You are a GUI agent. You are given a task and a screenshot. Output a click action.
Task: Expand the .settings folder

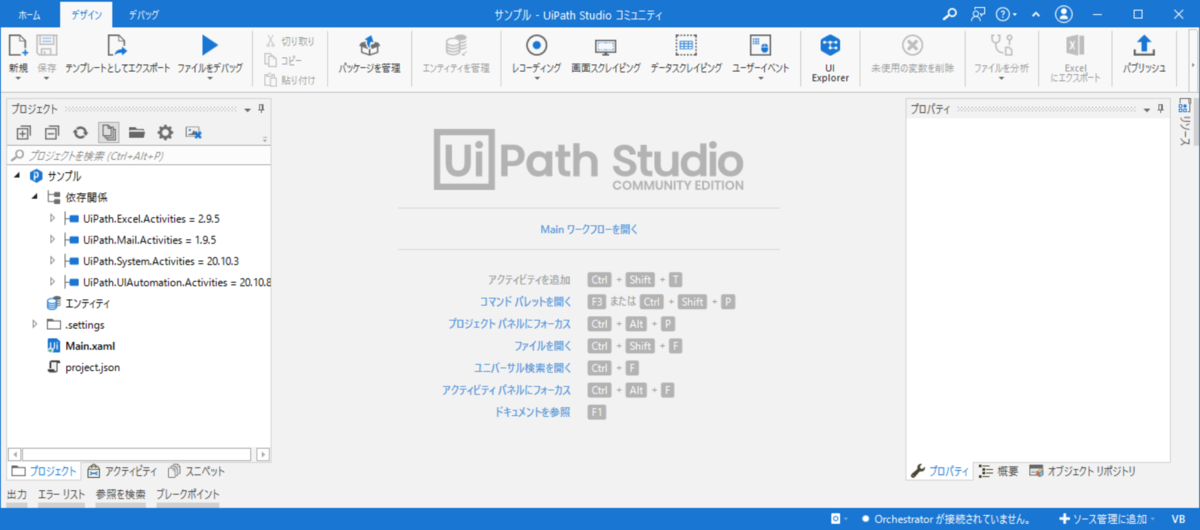pyautogui.click(x=35, y=324)
